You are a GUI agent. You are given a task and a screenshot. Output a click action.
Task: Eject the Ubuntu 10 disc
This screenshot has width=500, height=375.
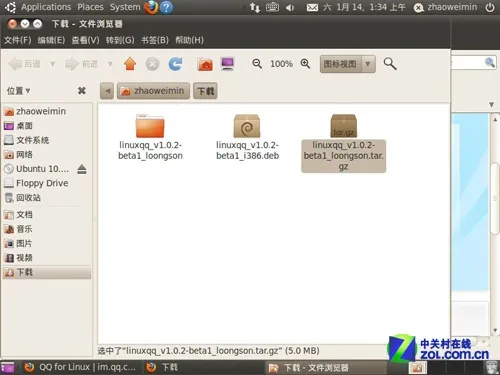pyautogui.click(x=82, y=169)
